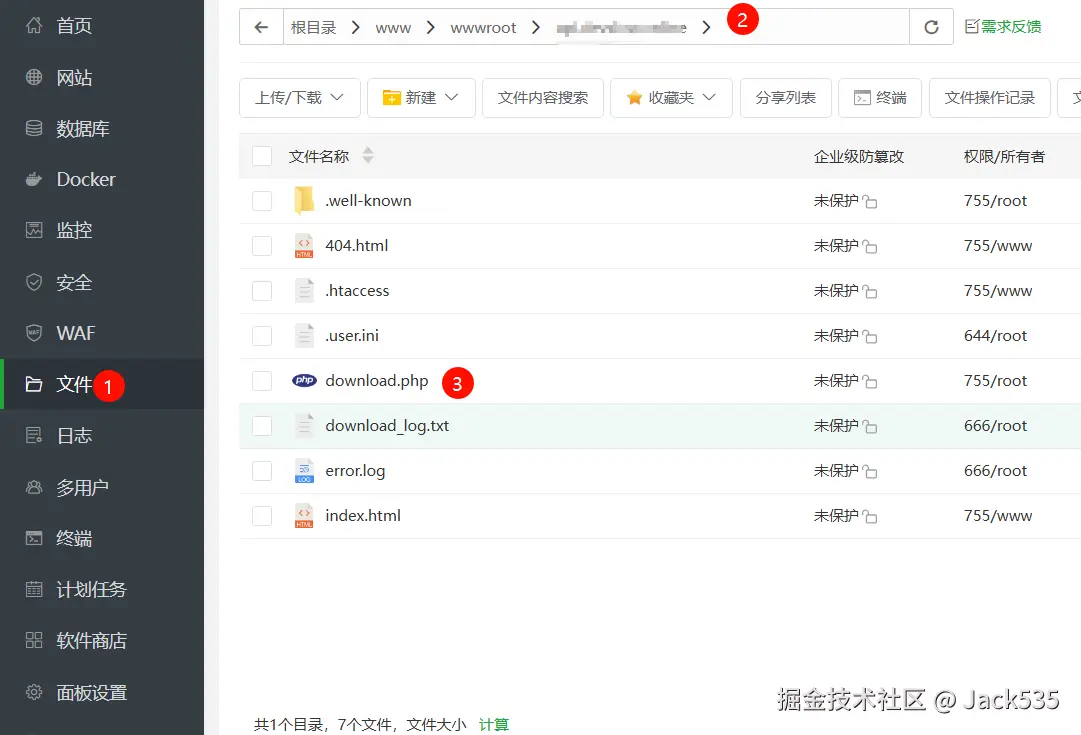Click the 计划任务 calendar icon

point(34,590)
